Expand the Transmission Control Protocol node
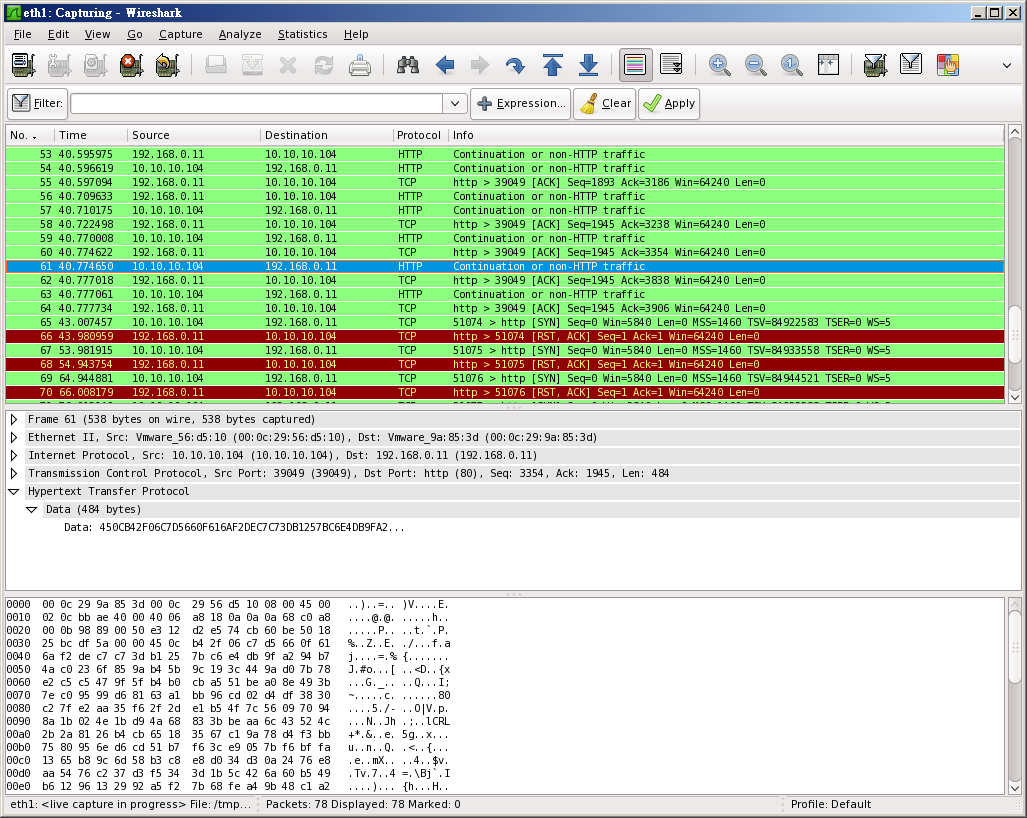The image size is (1027, 818). pyautogui.click(x=14, y=474)
